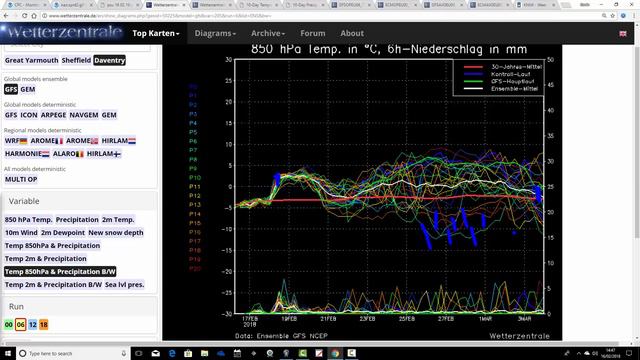Choose the green 00 run
The width and height of the screenshot is (640, 360).
tap(9, 325)
